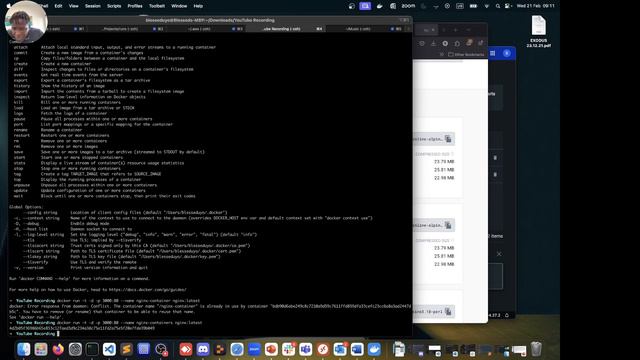Open Microsoft Teams from the dock
Image resolution: width=640 pixels, height=360 pixels.
pos(305,349)
